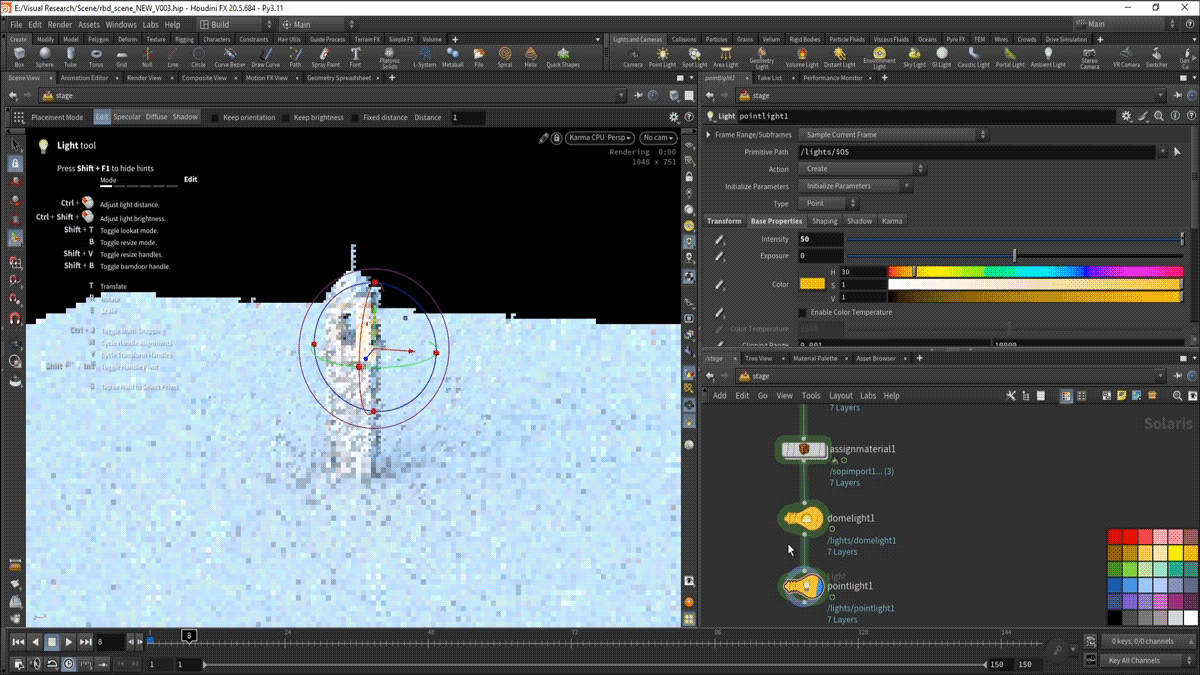Enable the Keep orientation checkbox
This screenshot has width=1200, height=675.
tap(215, 118)
